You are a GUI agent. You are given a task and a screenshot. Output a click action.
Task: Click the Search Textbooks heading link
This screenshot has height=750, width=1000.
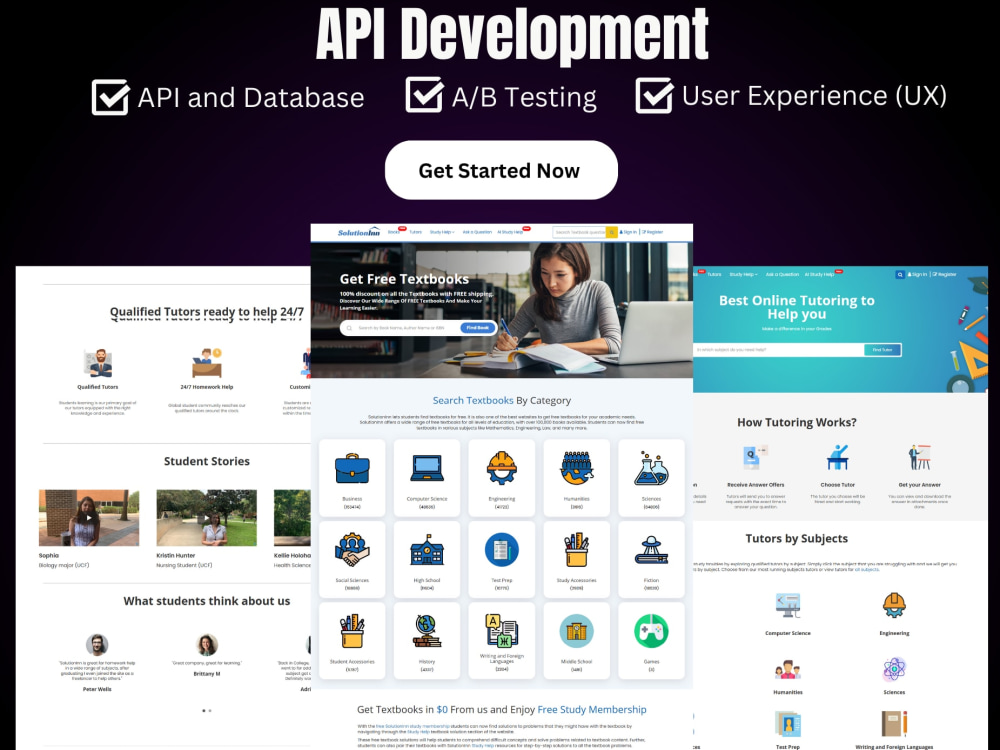(x=473, y=401)
